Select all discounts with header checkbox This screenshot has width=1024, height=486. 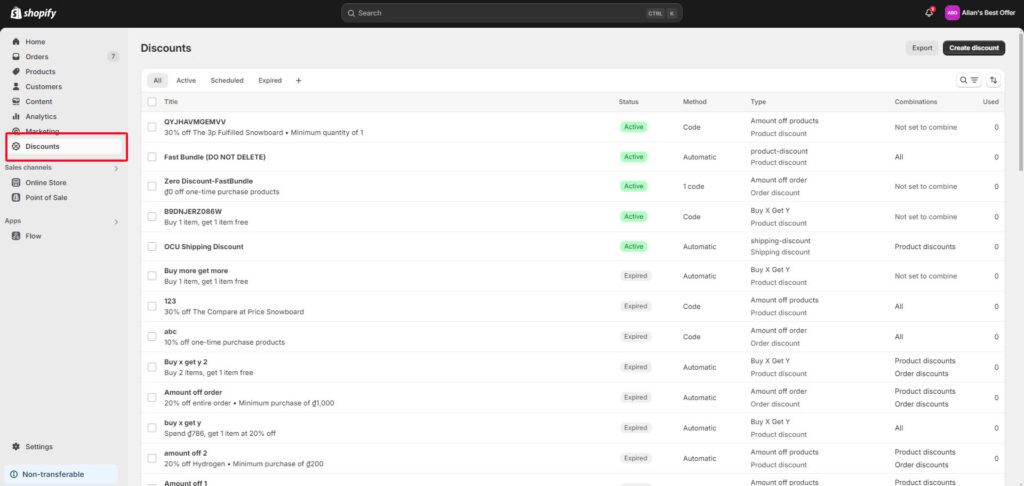152,102
